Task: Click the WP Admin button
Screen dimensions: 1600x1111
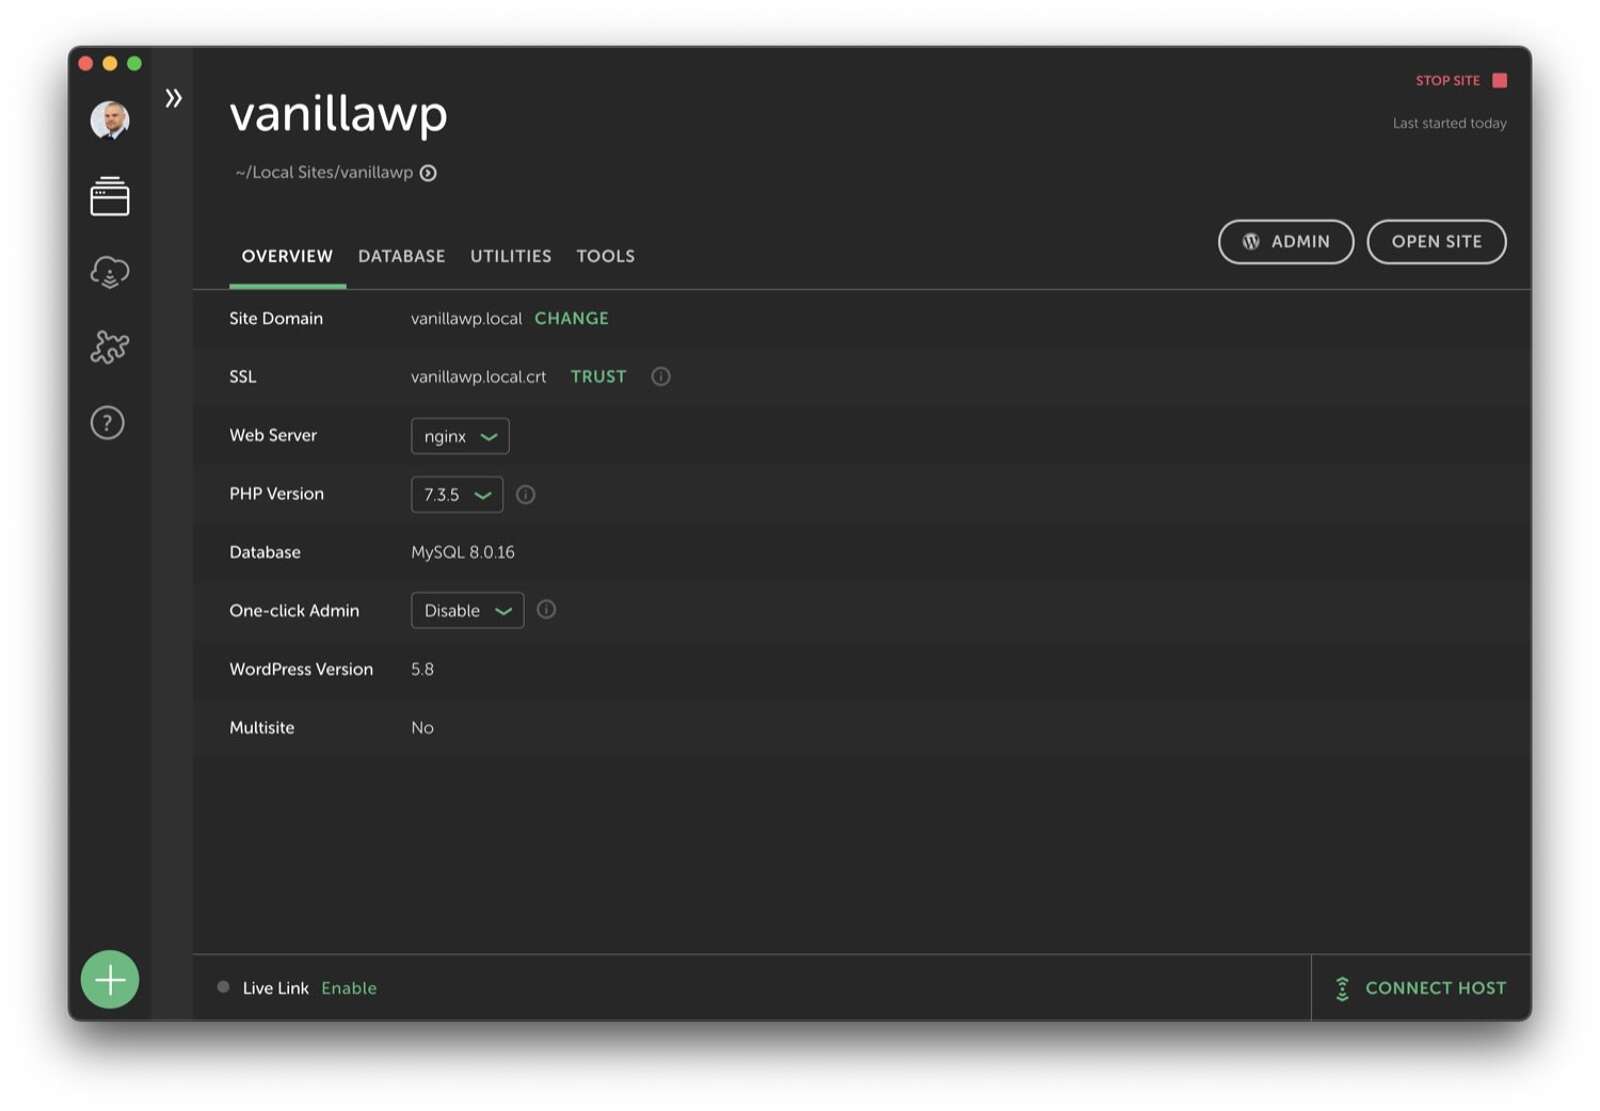Action: (x=1286, y=242)
